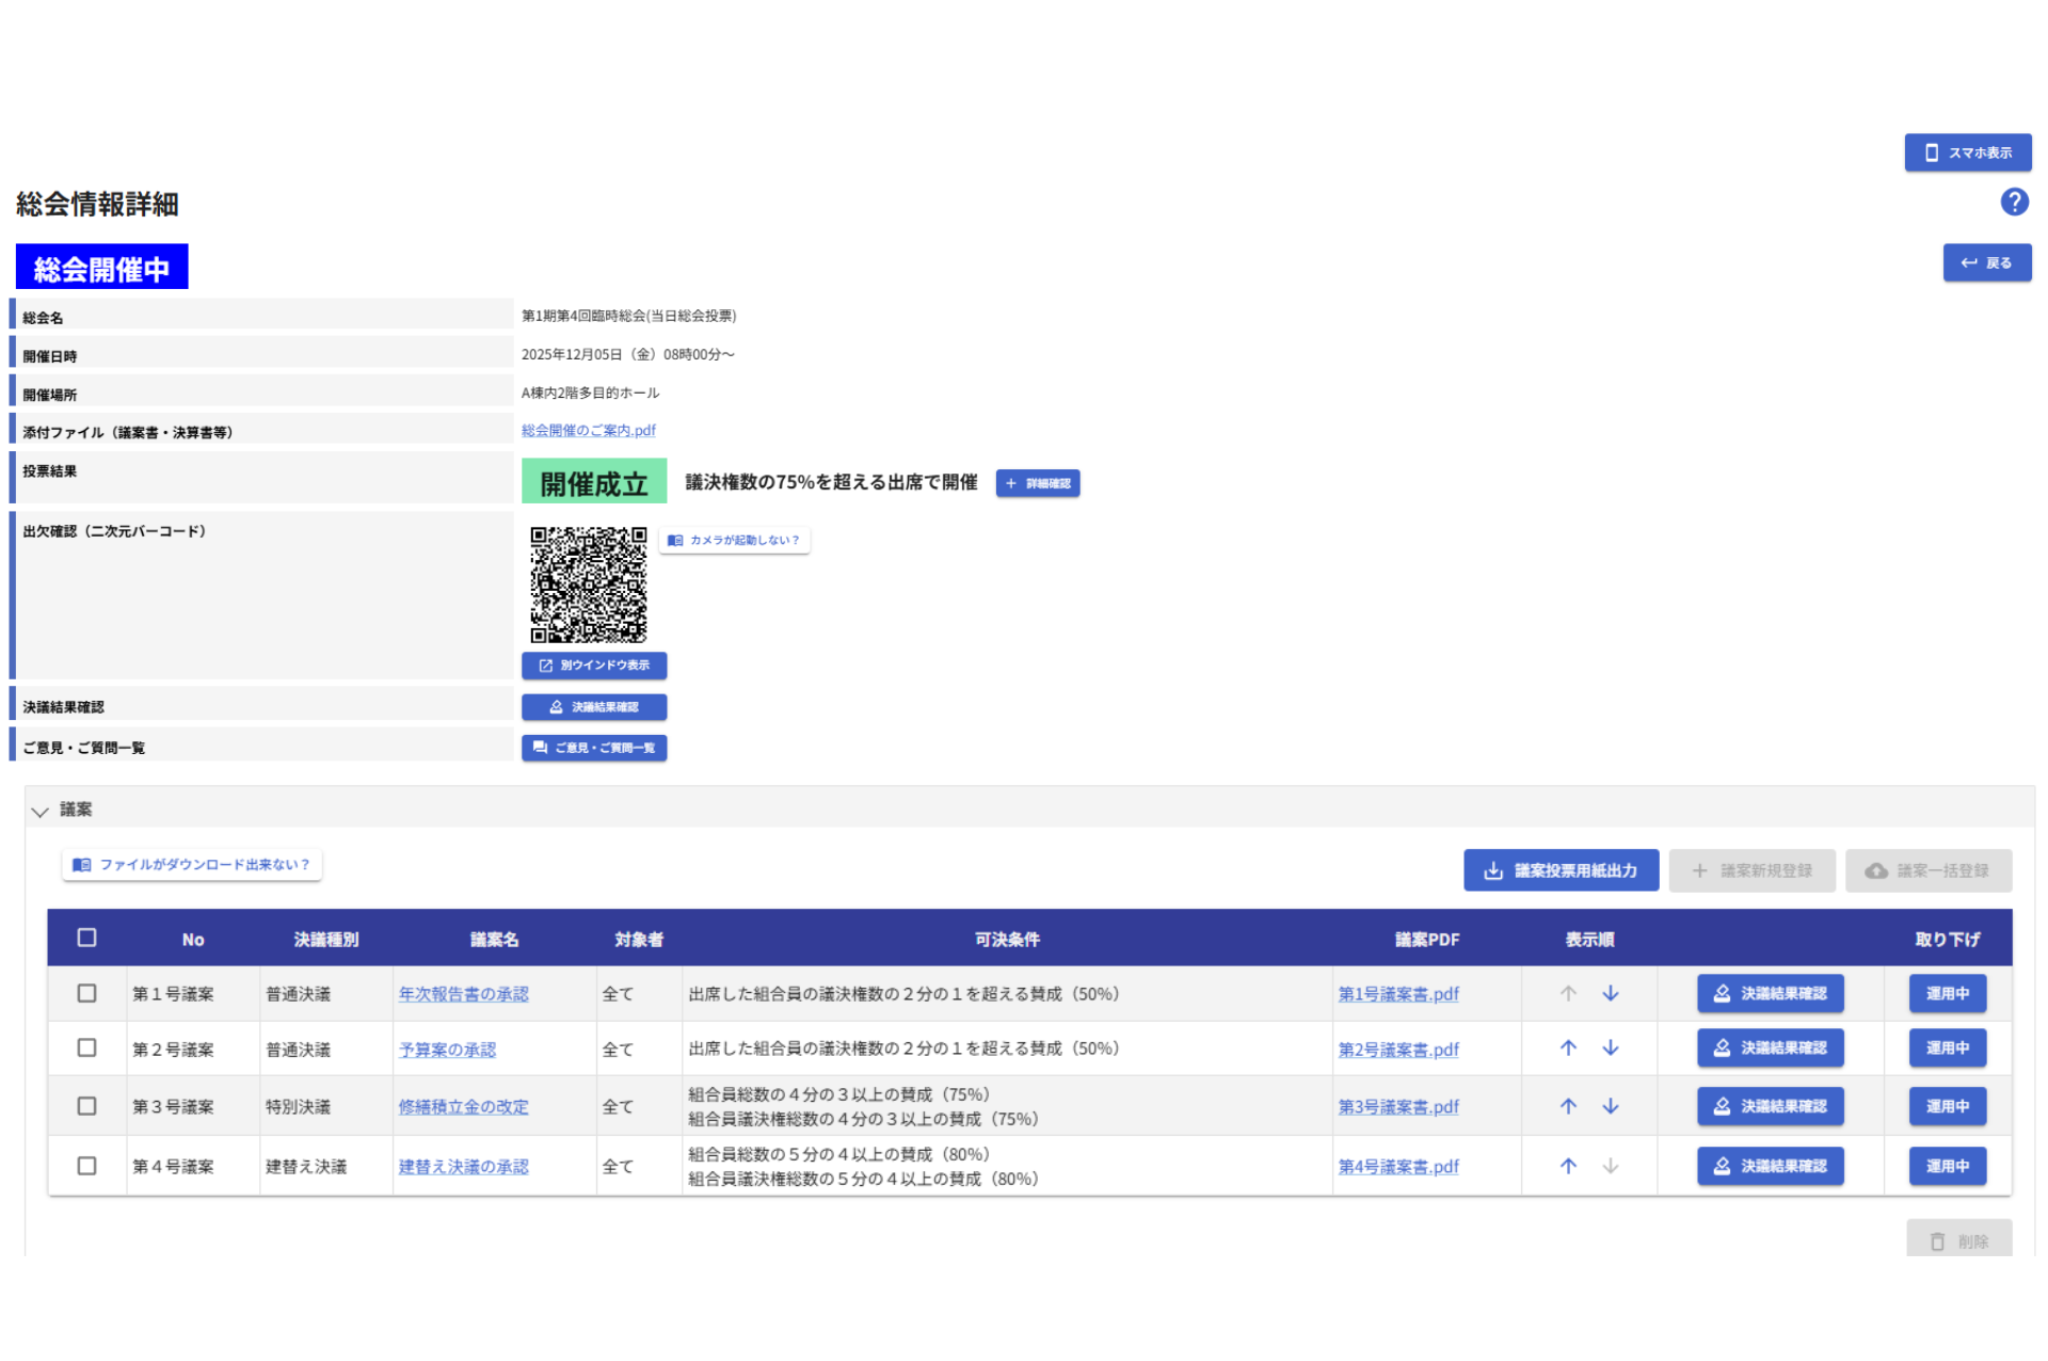Check the box for 第２号議案
Image resolution: width=2048 pixels, height=1361 pixels.
coord(87,1047)
